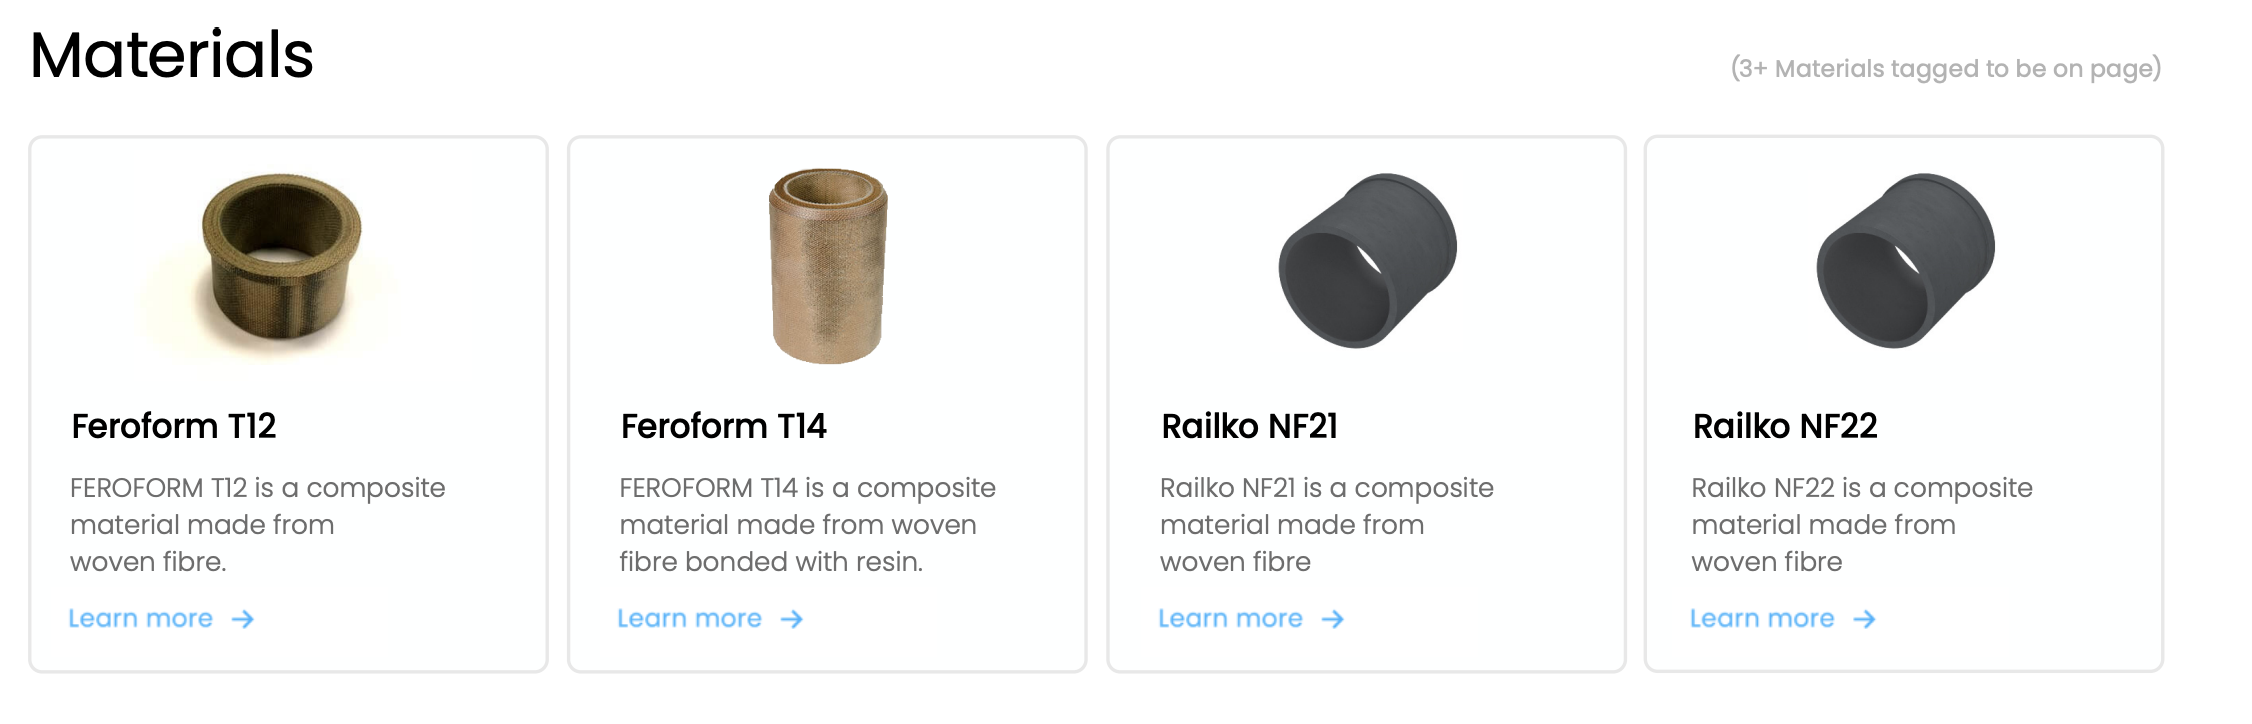Open the Railko NF22 product image
The image size is (2252, 724).
coord(1905,261)
